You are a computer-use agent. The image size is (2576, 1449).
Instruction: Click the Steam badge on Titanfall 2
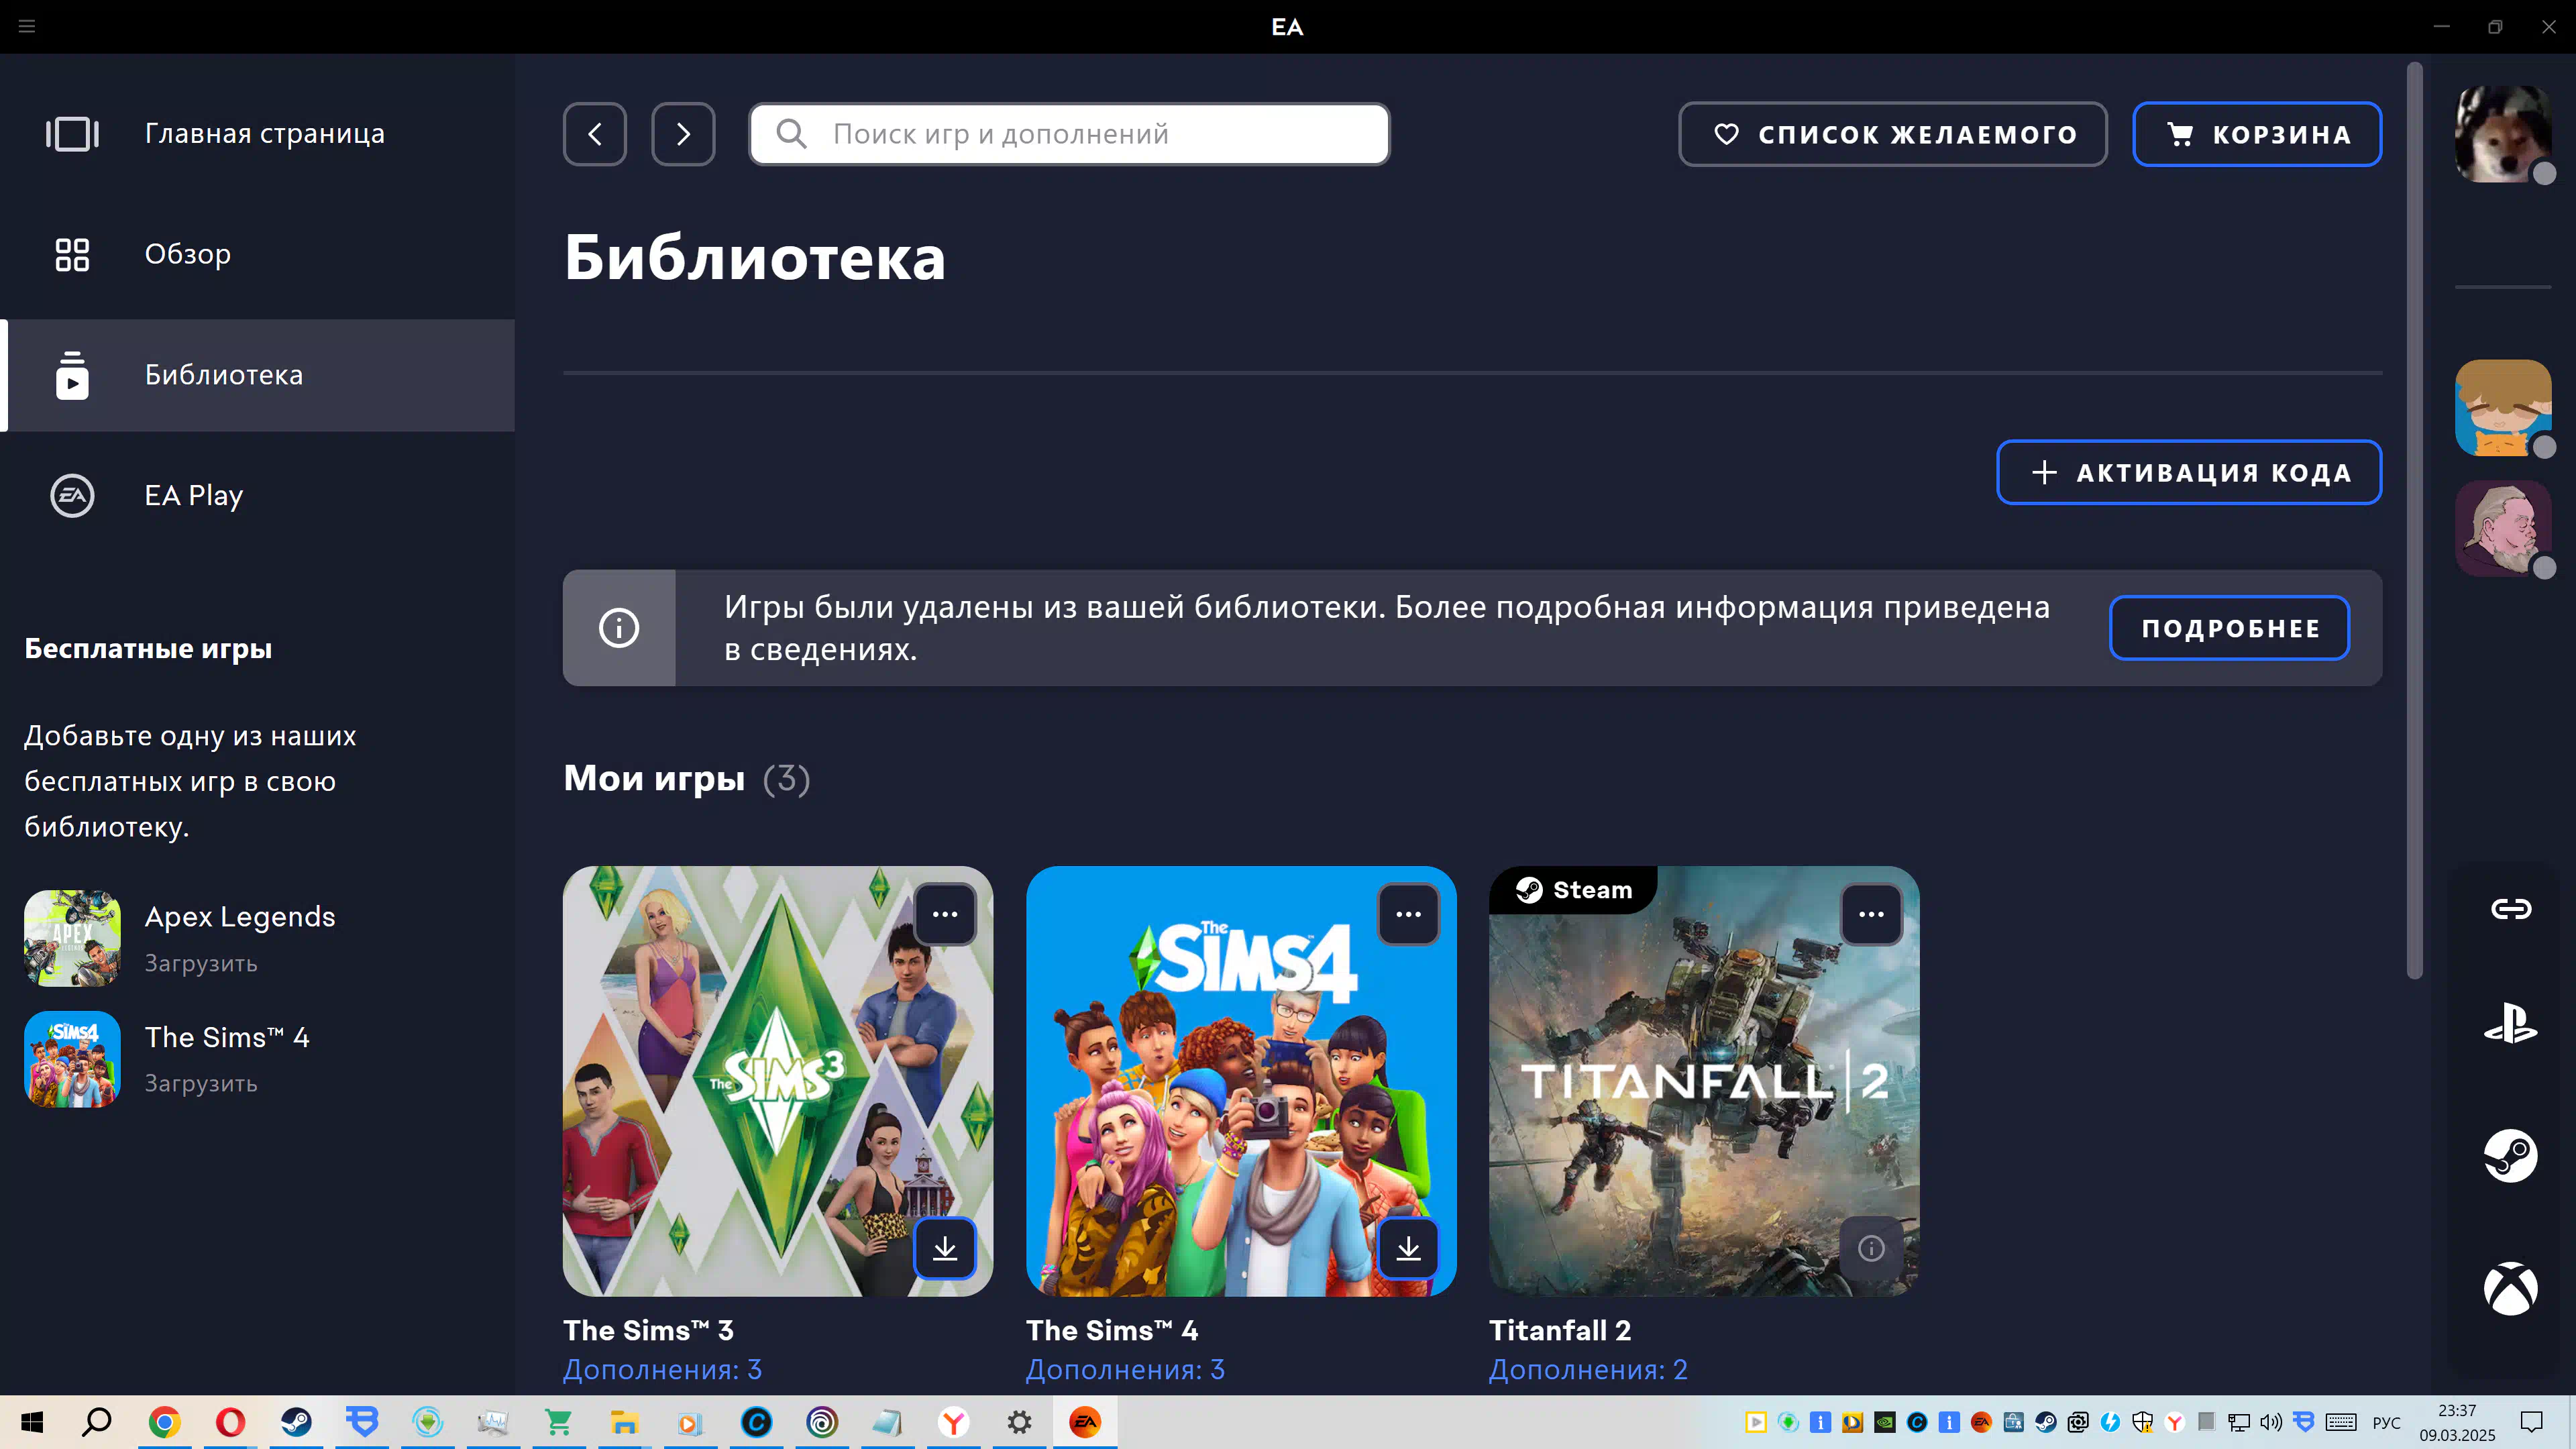(1573, 890)
